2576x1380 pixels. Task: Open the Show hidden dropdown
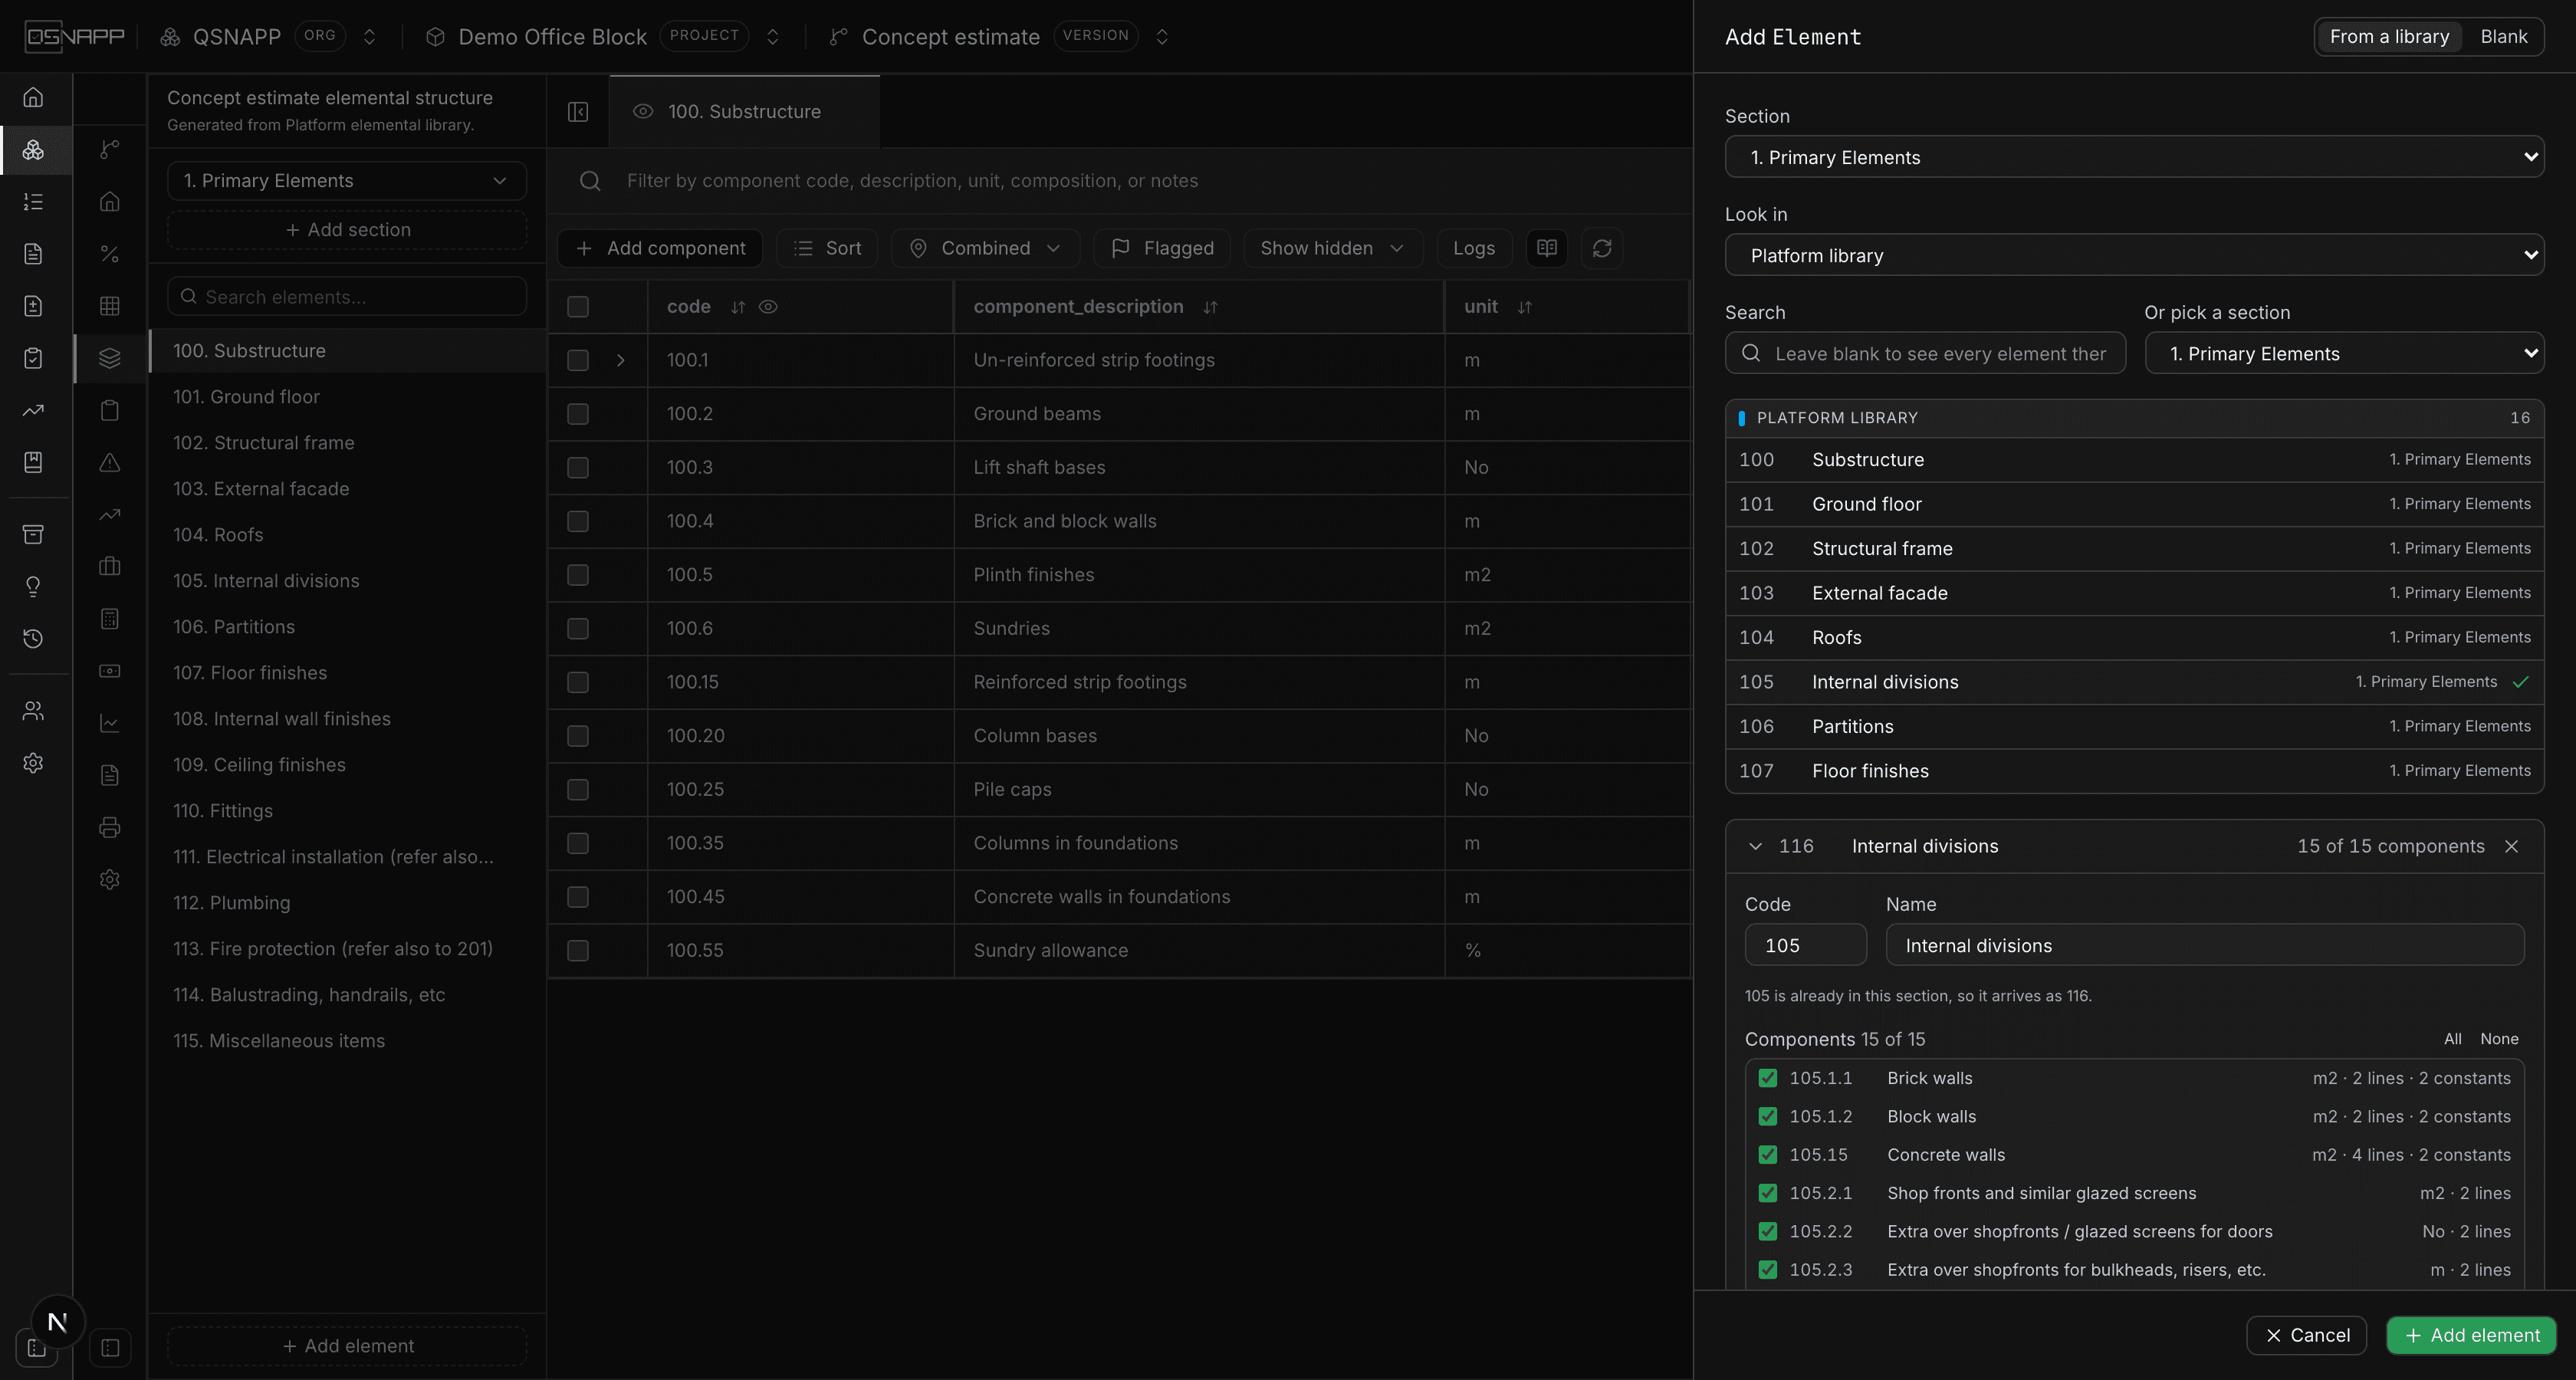click(x=1332, y=248)
